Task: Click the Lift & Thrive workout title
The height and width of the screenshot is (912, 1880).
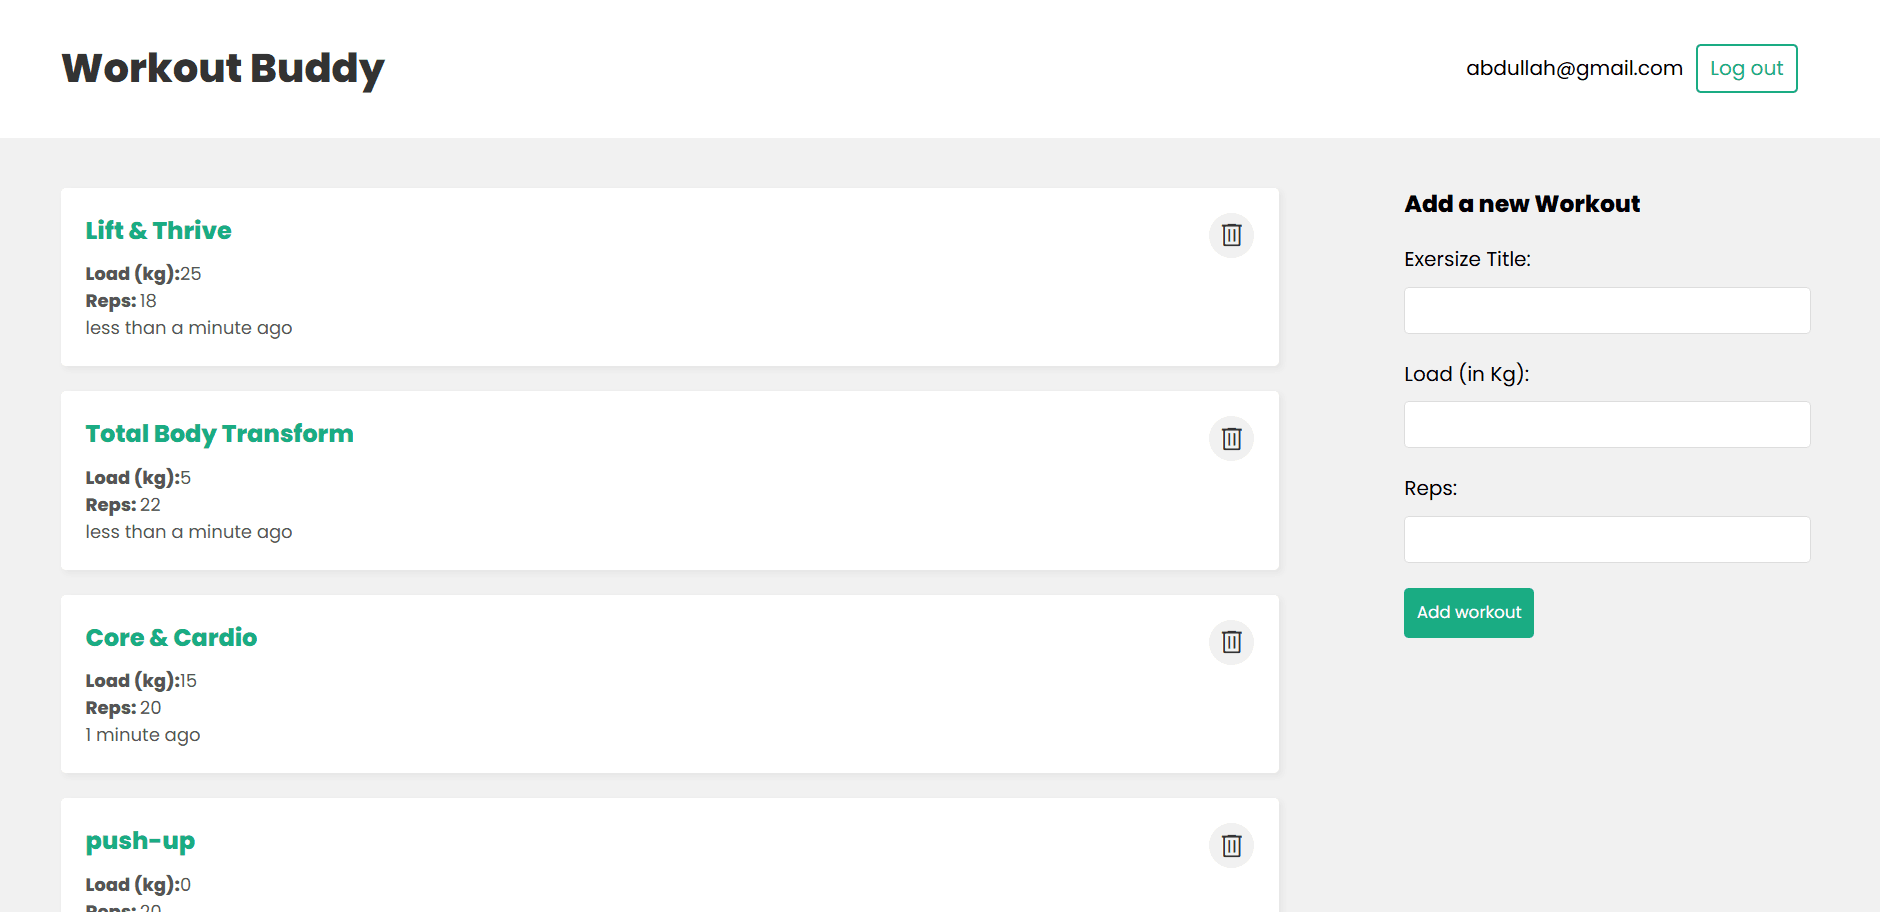Action: [x=158, y=231]
